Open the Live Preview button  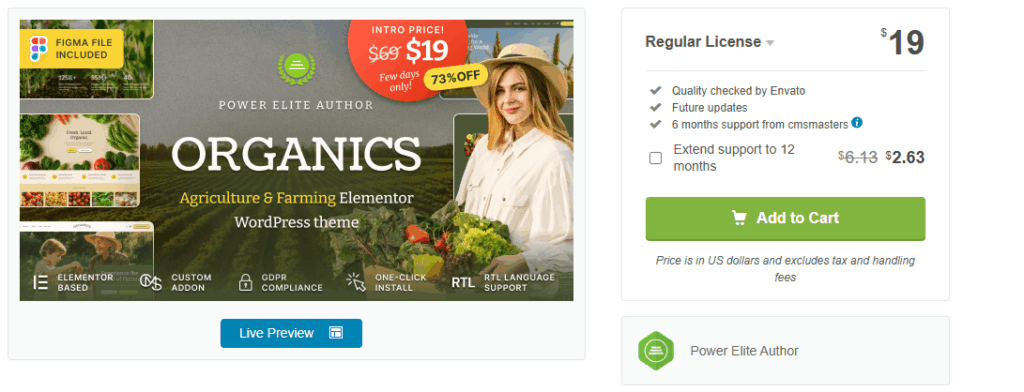(291, 333)
